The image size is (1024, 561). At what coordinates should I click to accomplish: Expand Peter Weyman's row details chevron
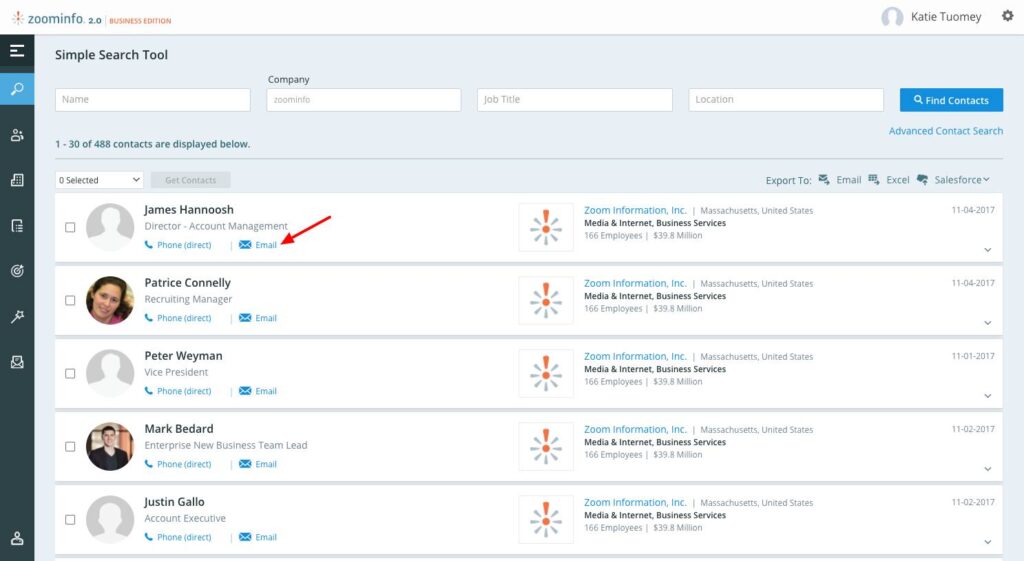[x=987, y=396]
